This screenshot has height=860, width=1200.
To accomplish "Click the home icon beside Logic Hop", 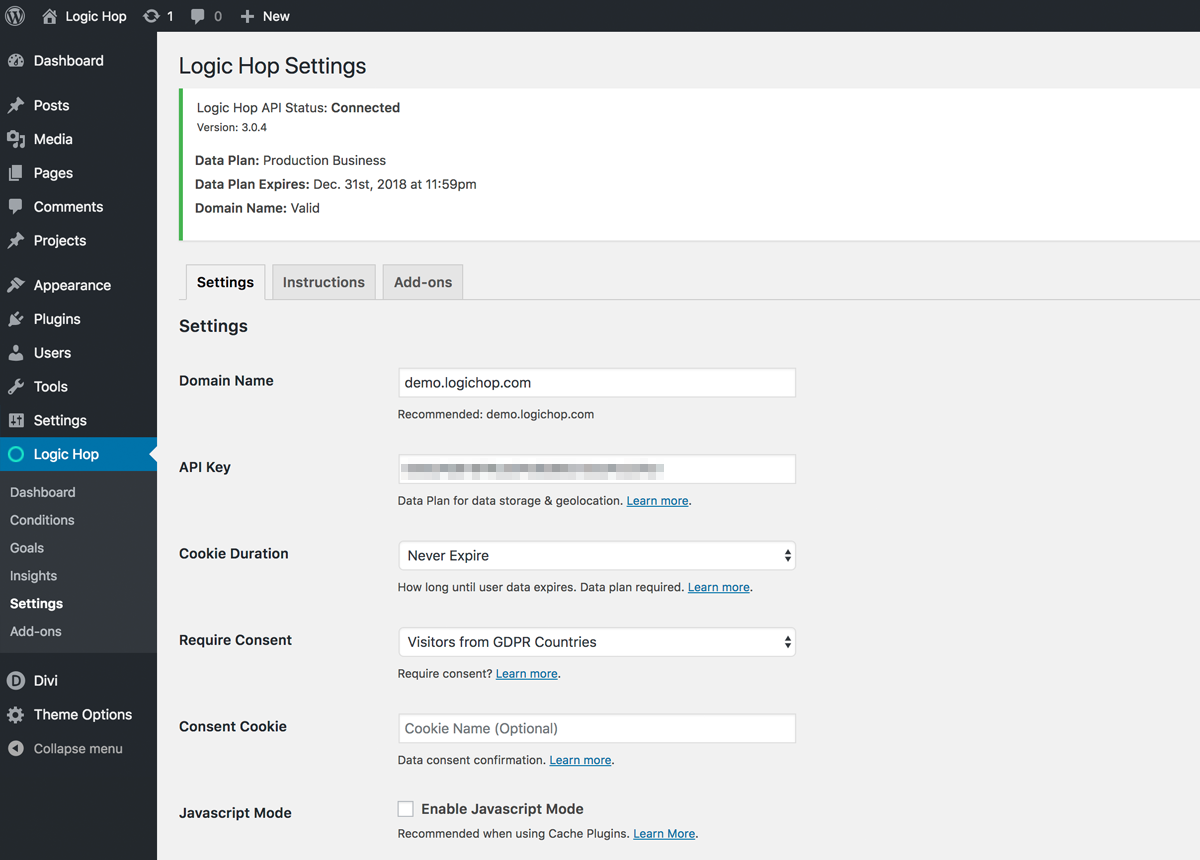I will point(50,16).
